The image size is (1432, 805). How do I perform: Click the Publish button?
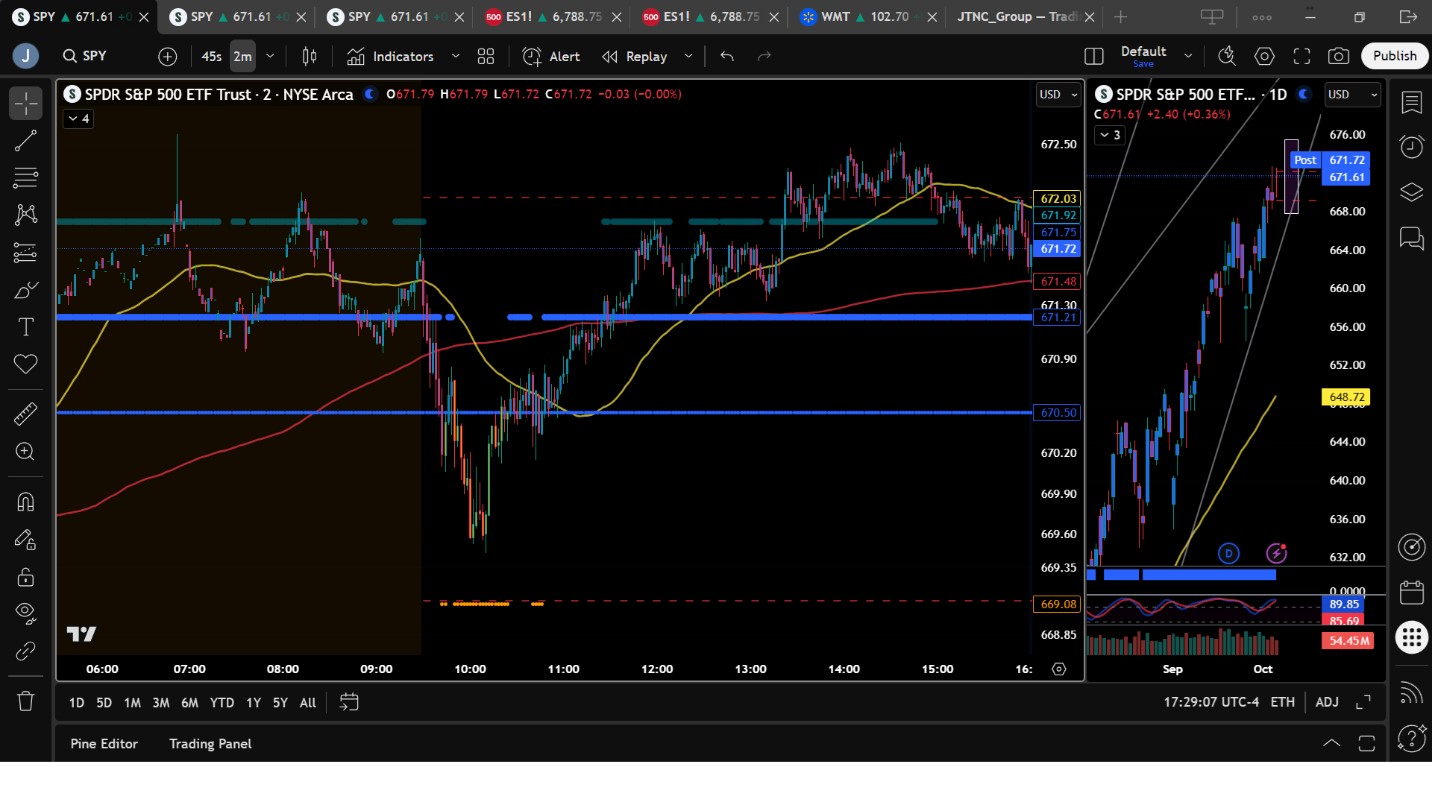(x=1394, y=56)
